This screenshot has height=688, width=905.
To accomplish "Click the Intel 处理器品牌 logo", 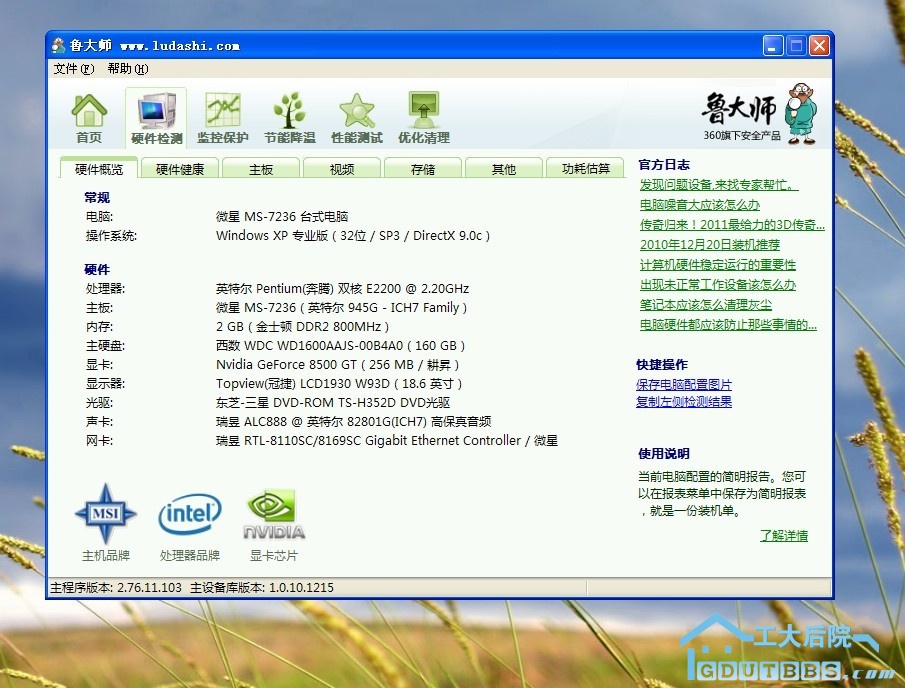I will [190, 514].
